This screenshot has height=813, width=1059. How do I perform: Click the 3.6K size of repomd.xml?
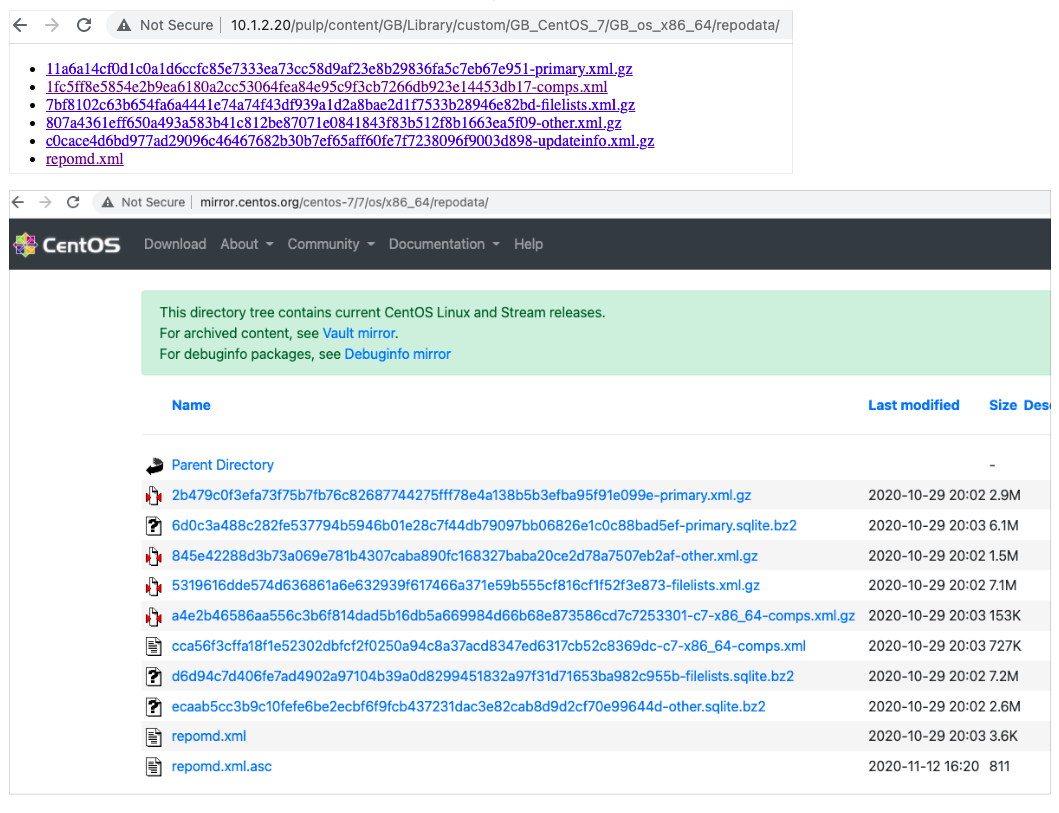(1004, 737)
